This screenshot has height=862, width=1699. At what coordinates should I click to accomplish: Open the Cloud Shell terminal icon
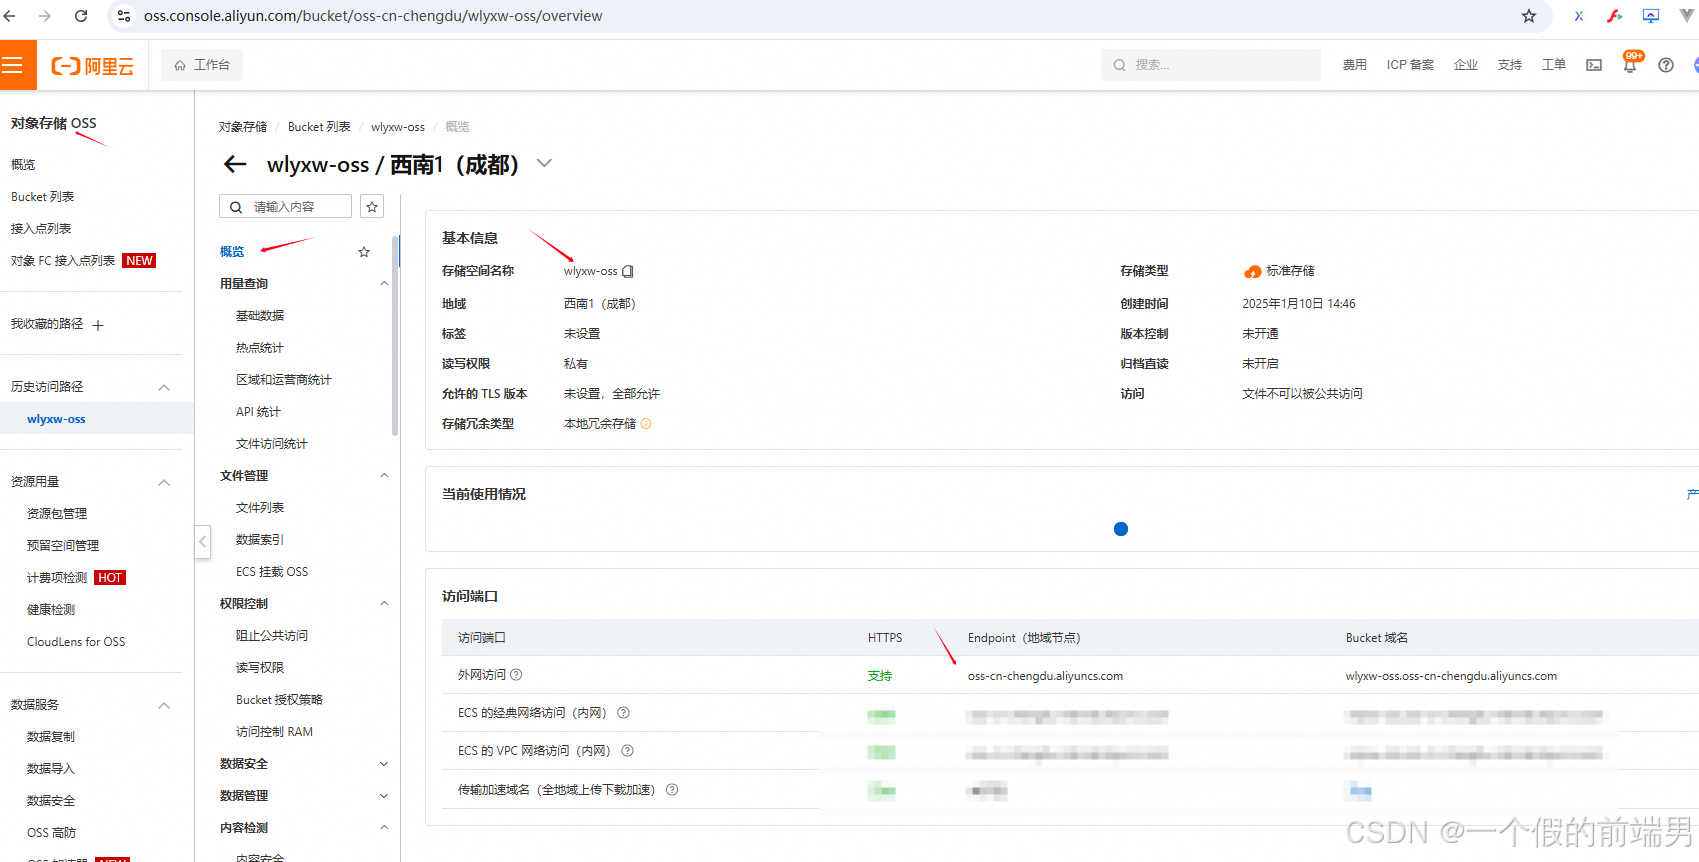(1594, 65)
